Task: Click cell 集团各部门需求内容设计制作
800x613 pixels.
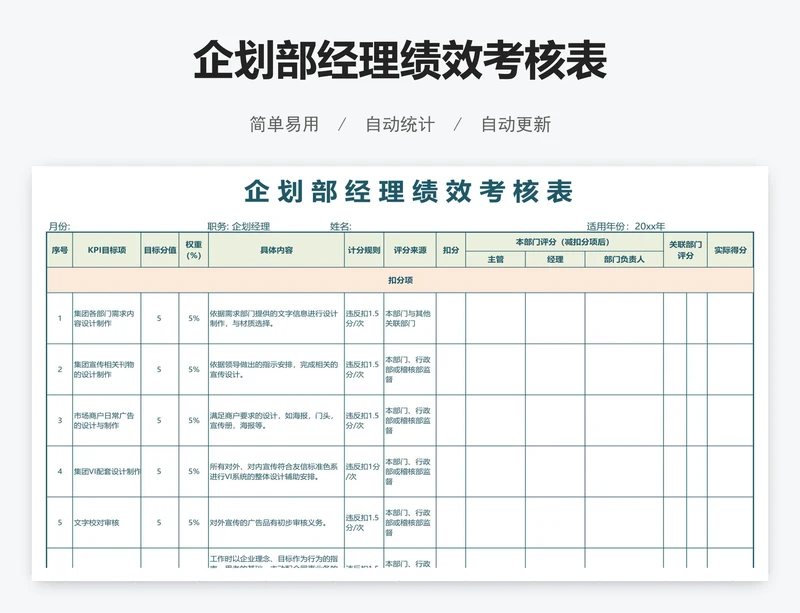Action: [107, 318]
